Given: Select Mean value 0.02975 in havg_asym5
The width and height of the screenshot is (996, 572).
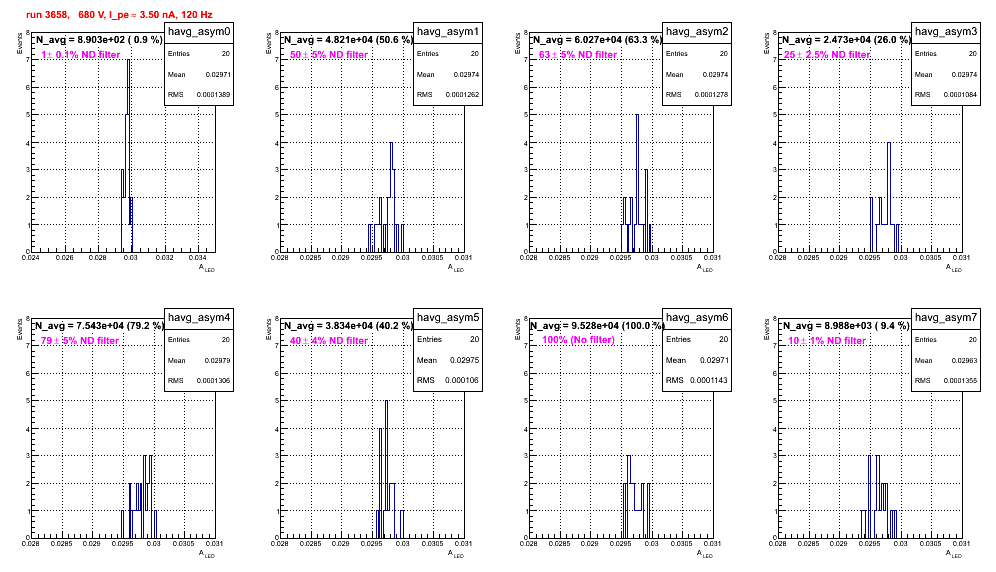Looking at the screenshot, I should click(464, 360).
